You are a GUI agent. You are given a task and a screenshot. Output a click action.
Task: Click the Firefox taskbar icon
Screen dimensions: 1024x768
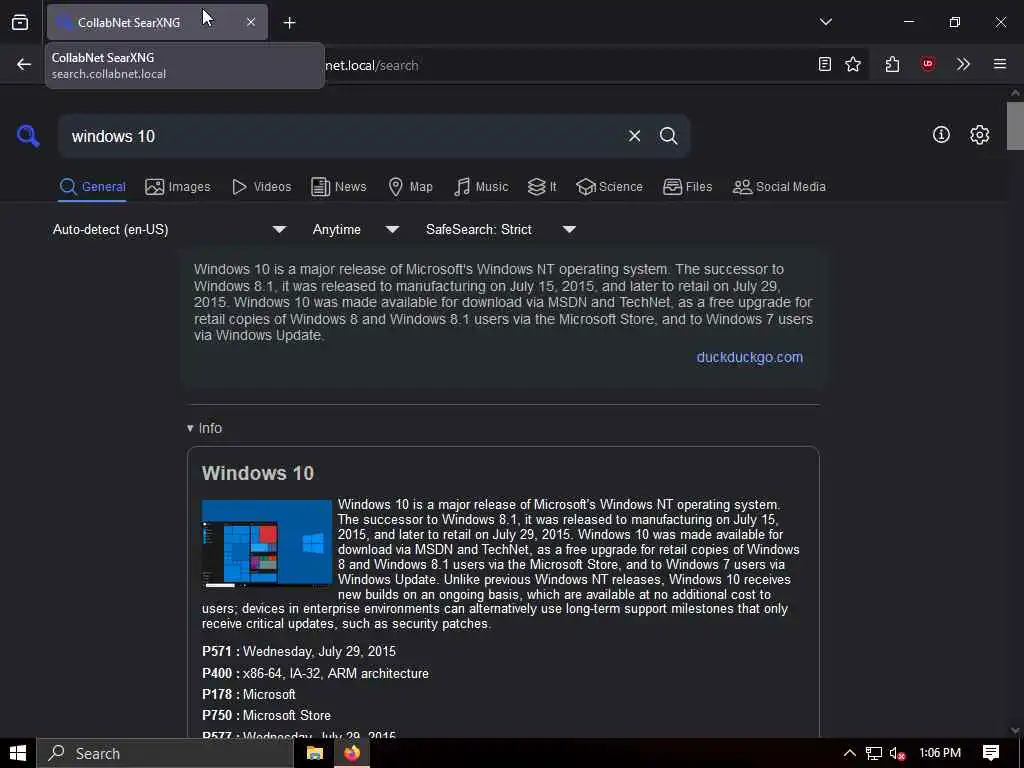352,753
